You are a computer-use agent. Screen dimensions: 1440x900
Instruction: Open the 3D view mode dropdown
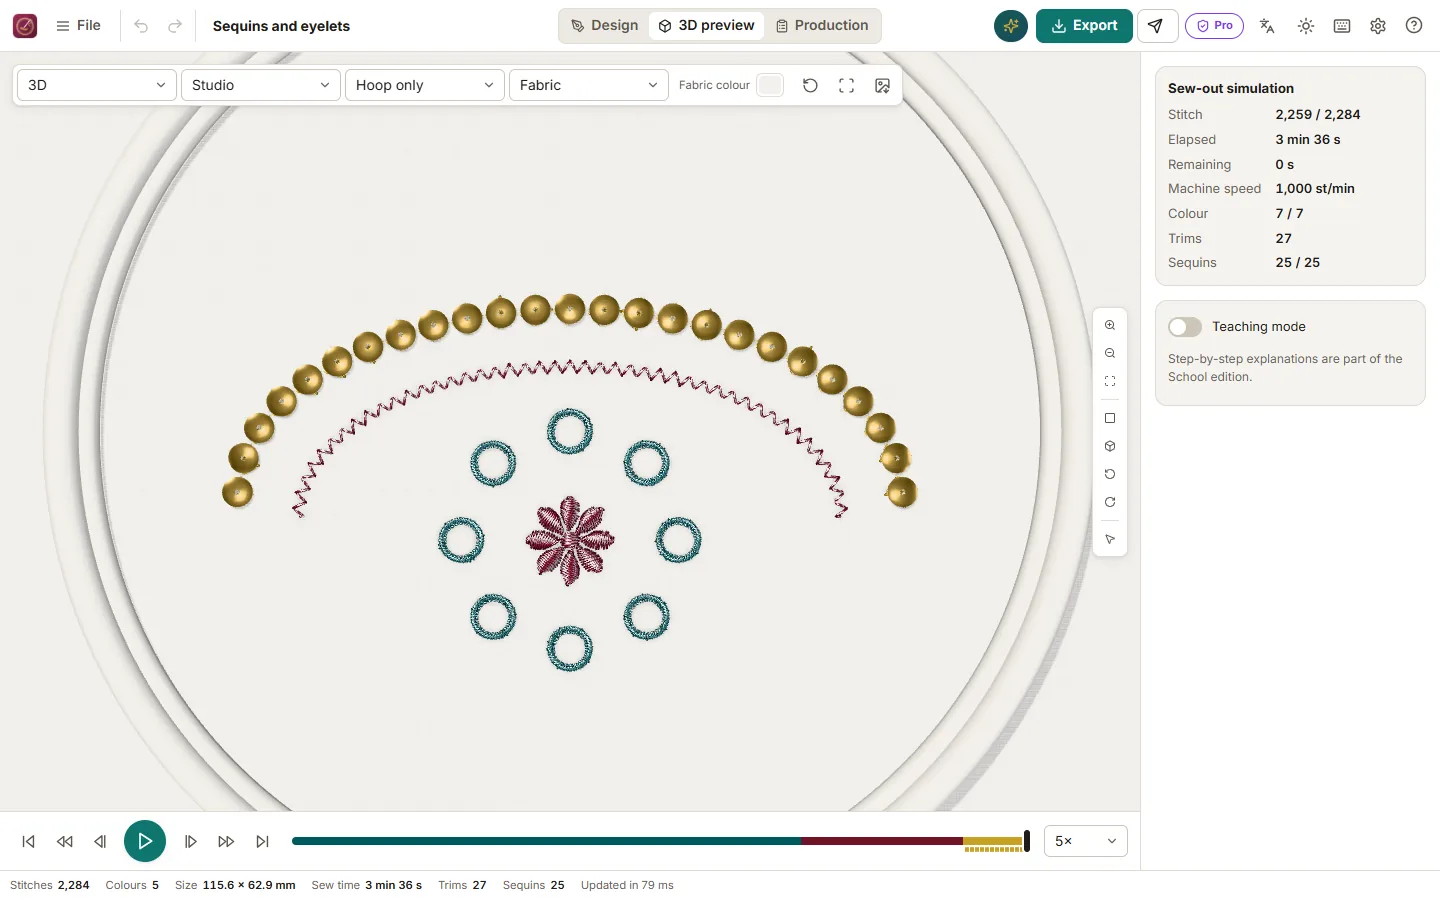click(x=97, y=85)
